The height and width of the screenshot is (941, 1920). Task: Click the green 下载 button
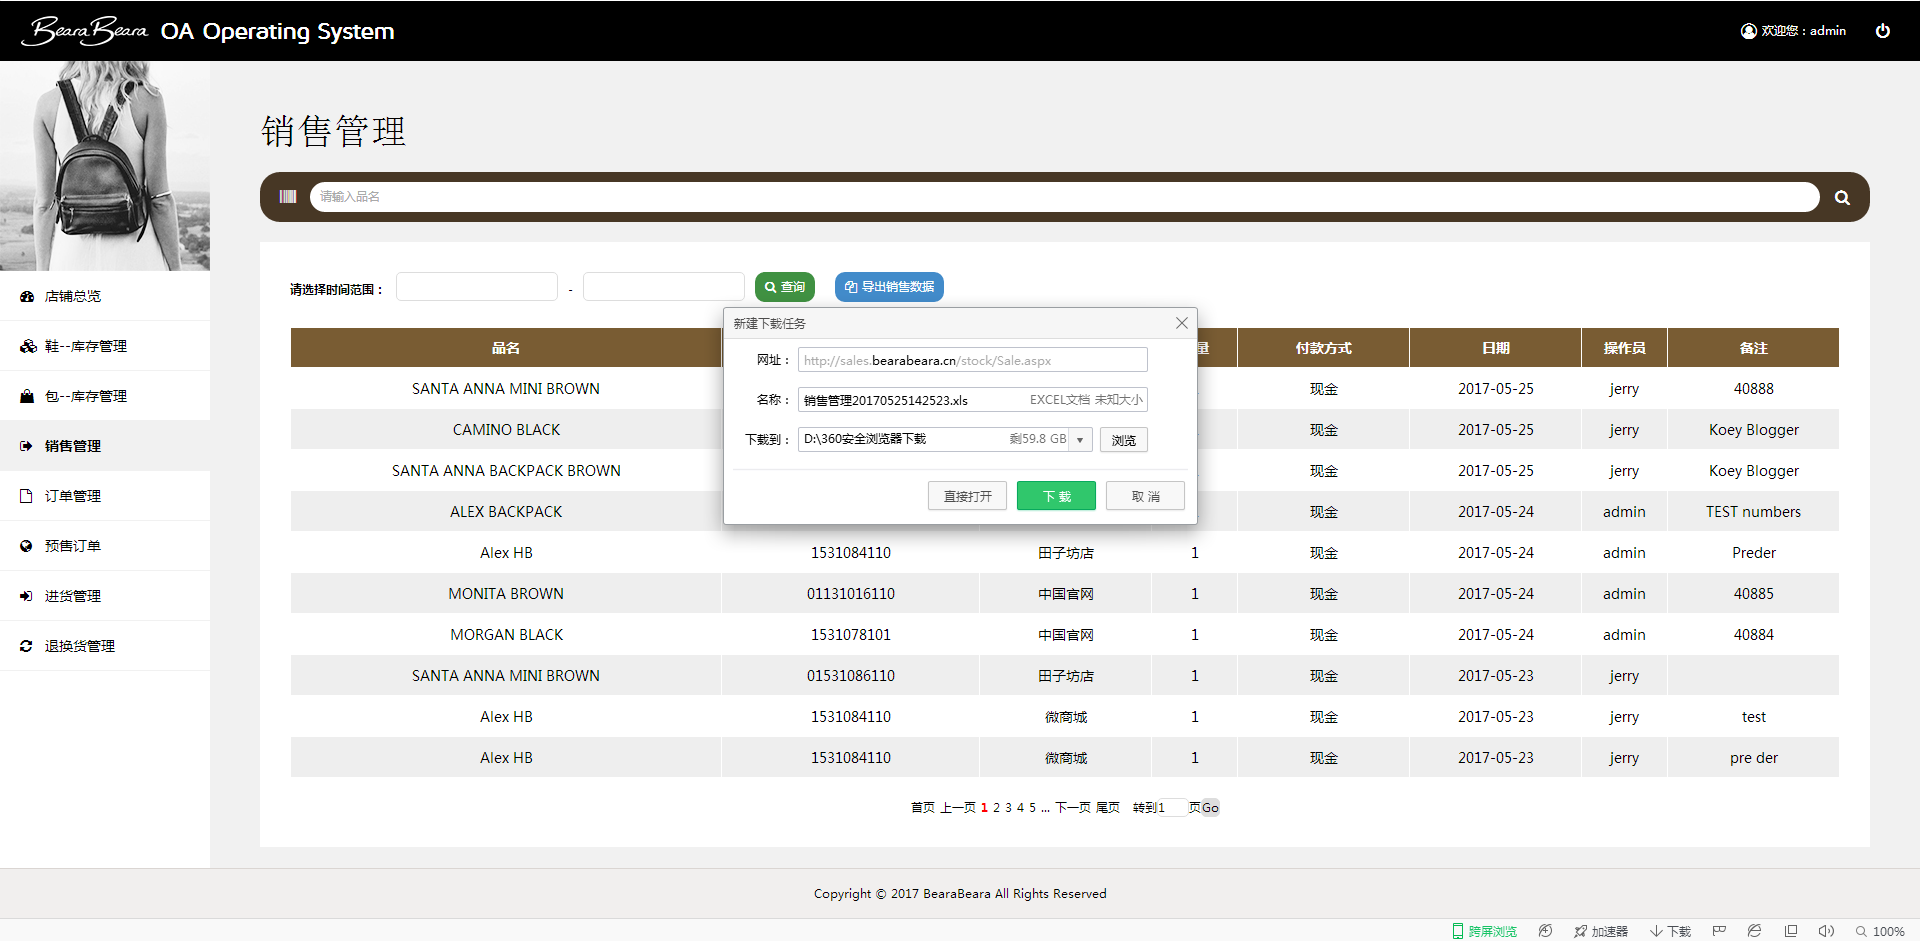click(x=1056, y=496)
